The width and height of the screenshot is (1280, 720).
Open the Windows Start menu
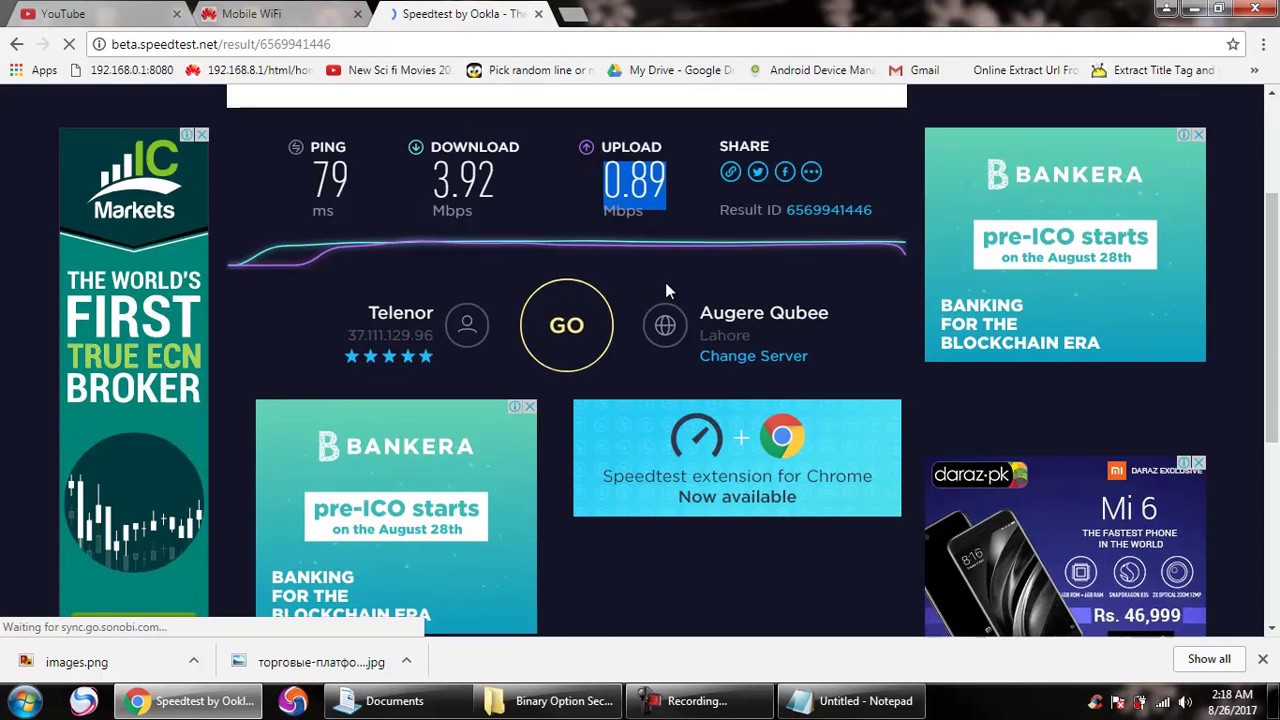25,701
